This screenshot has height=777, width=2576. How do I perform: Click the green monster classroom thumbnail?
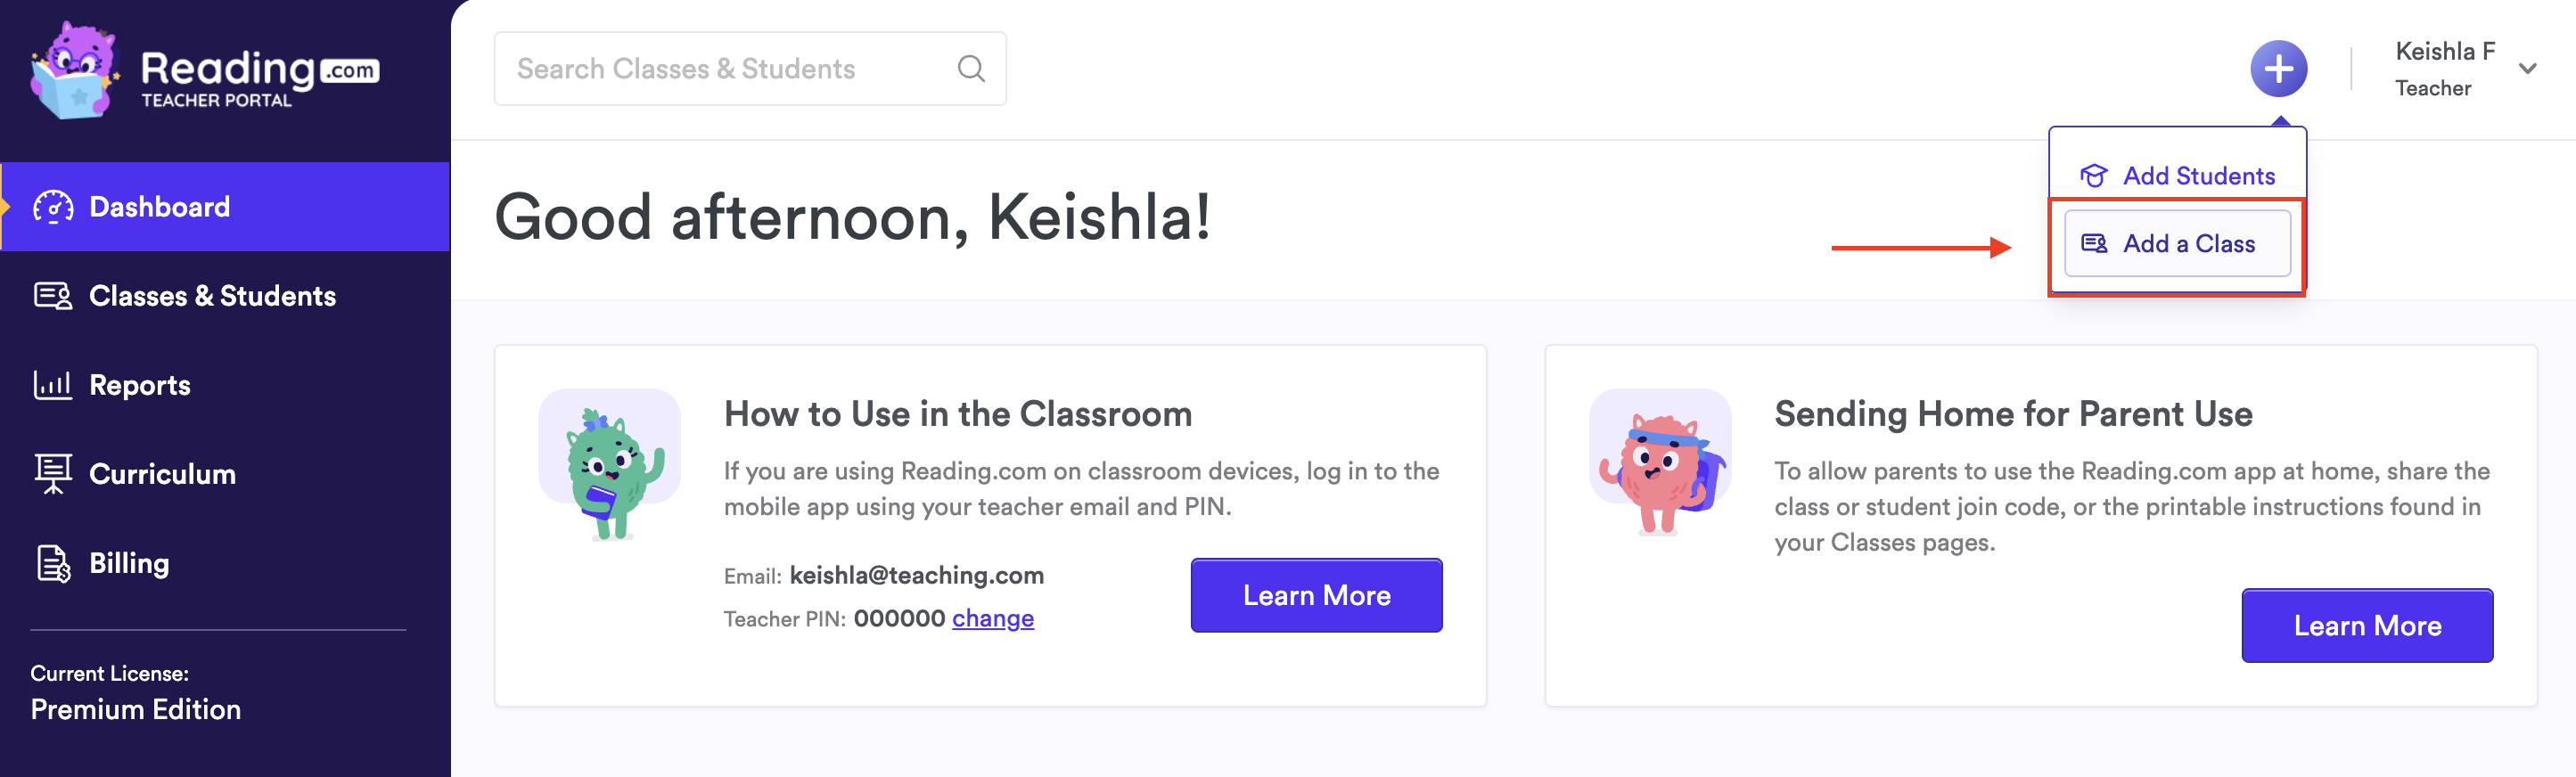pyautogui.click(x=609, y=465)
